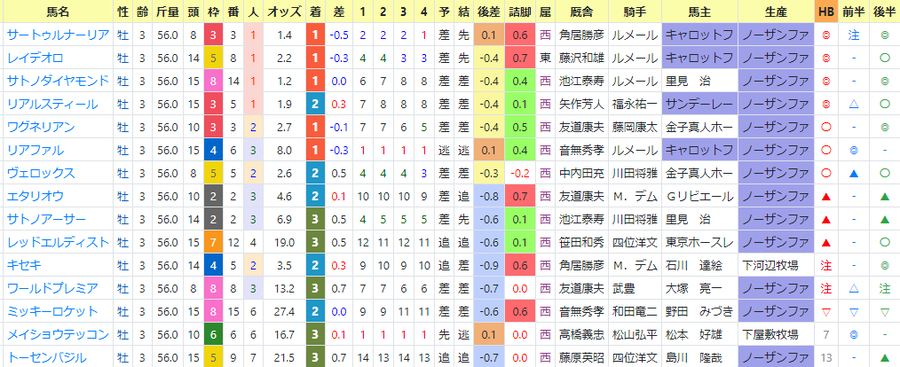Open horse link エタリオウ
The height and width of the screenshot is (367, 900).
tap(35, 196)
